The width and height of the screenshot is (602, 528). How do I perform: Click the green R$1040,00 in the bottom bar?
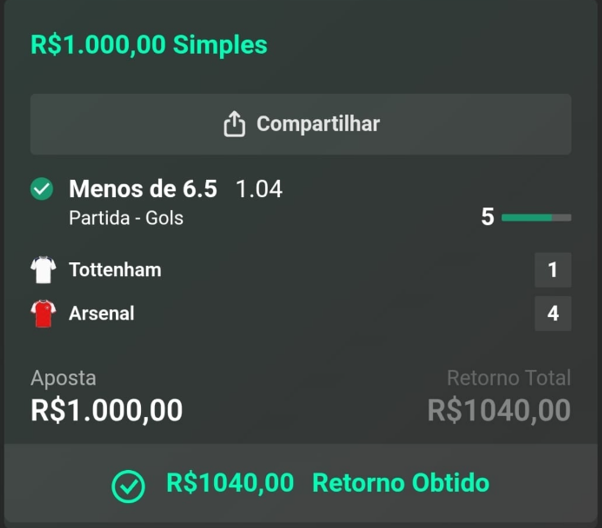coord(230,484)
